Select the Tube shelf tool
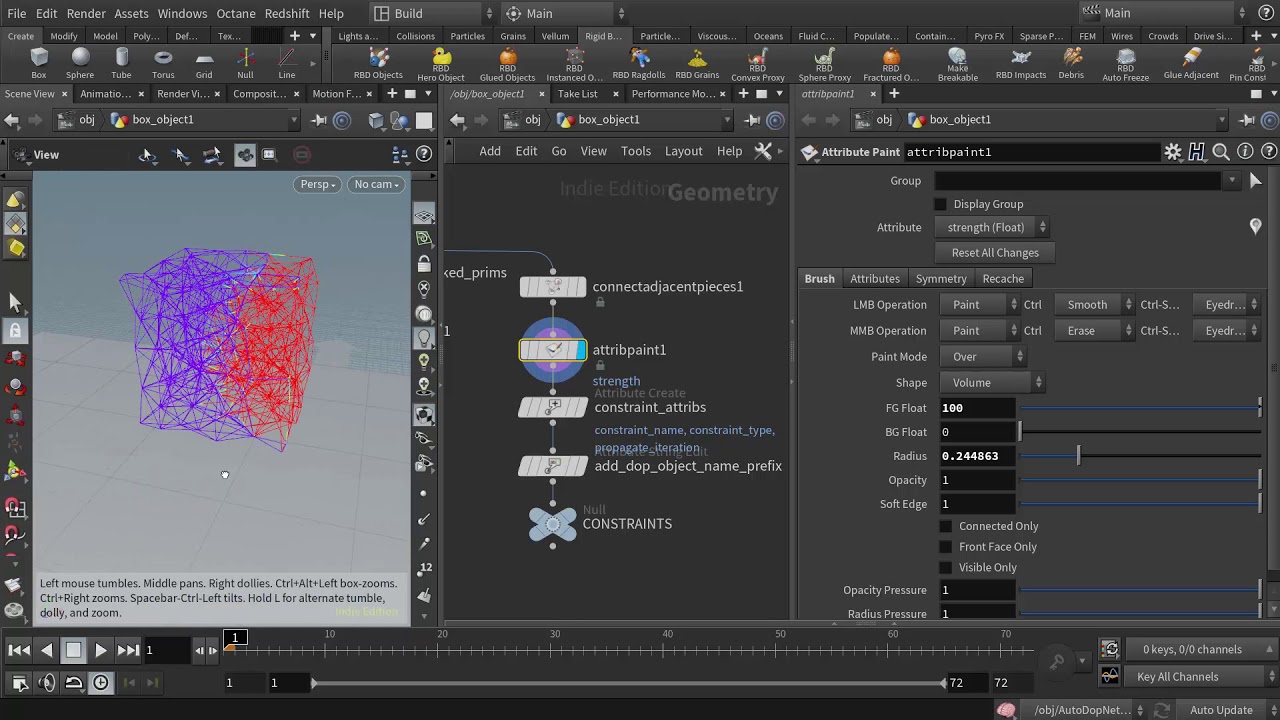Image resolution: width=1280 pixels, height=720 pixels. point(121,63)
